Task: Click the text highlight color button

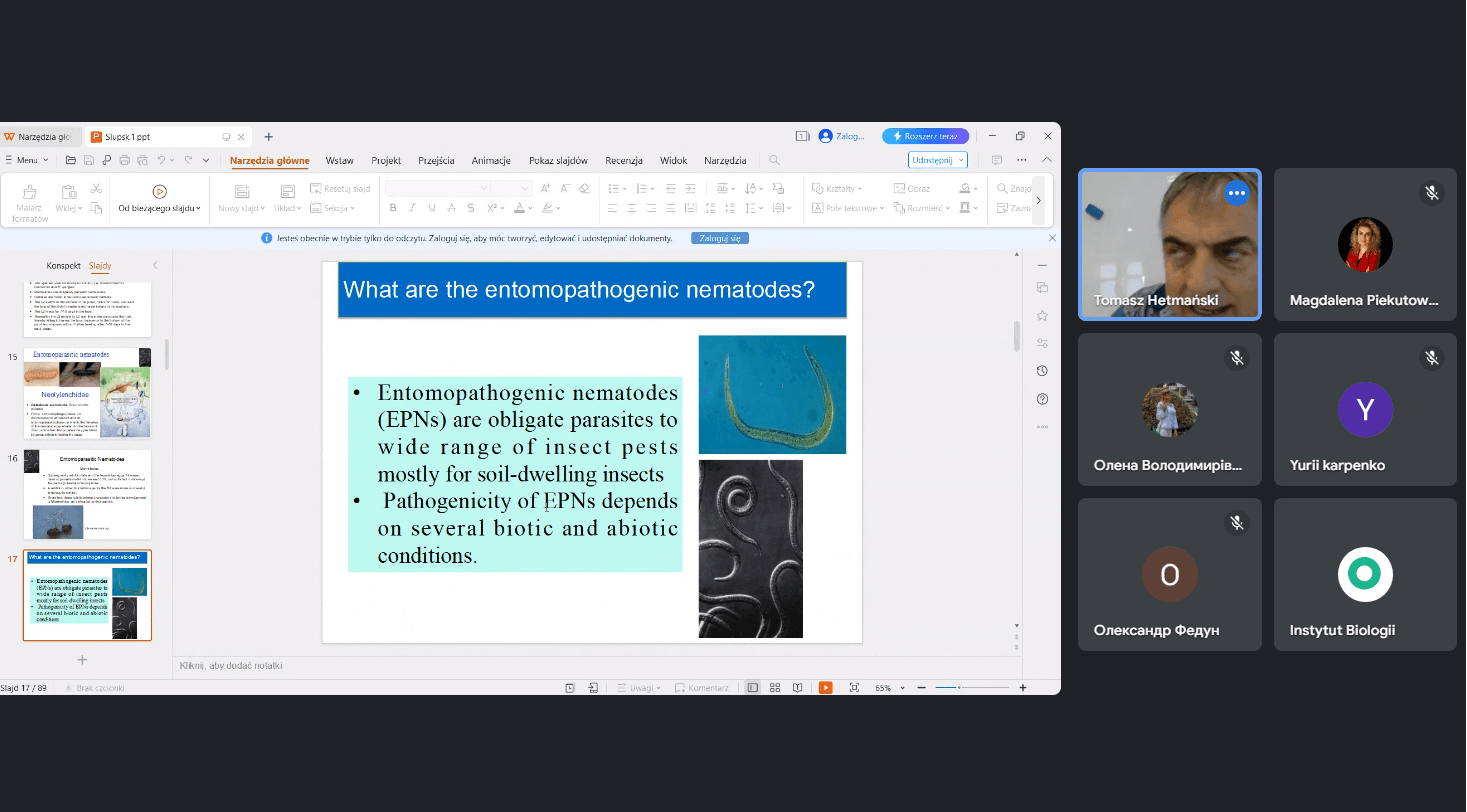Action: (548, 208)
